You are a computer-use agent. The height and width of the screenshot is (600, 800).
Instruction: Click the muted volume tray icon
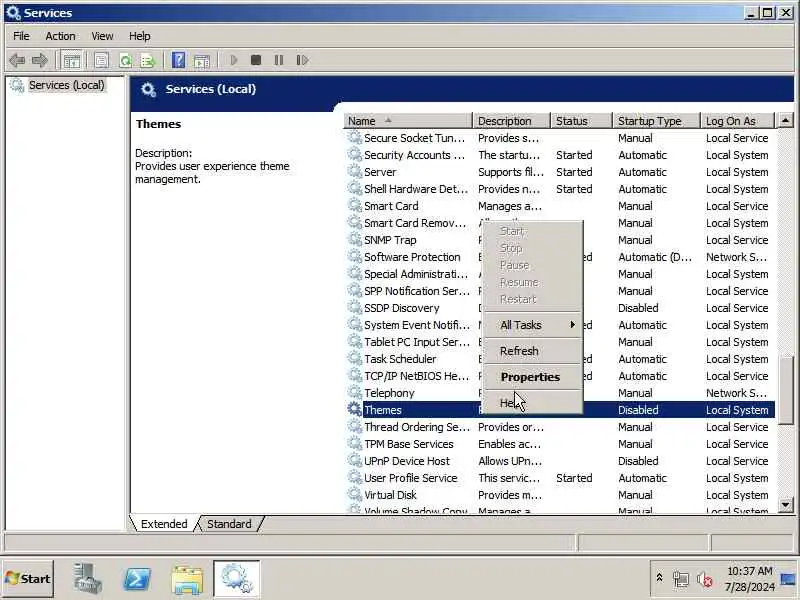click(705, 579)
